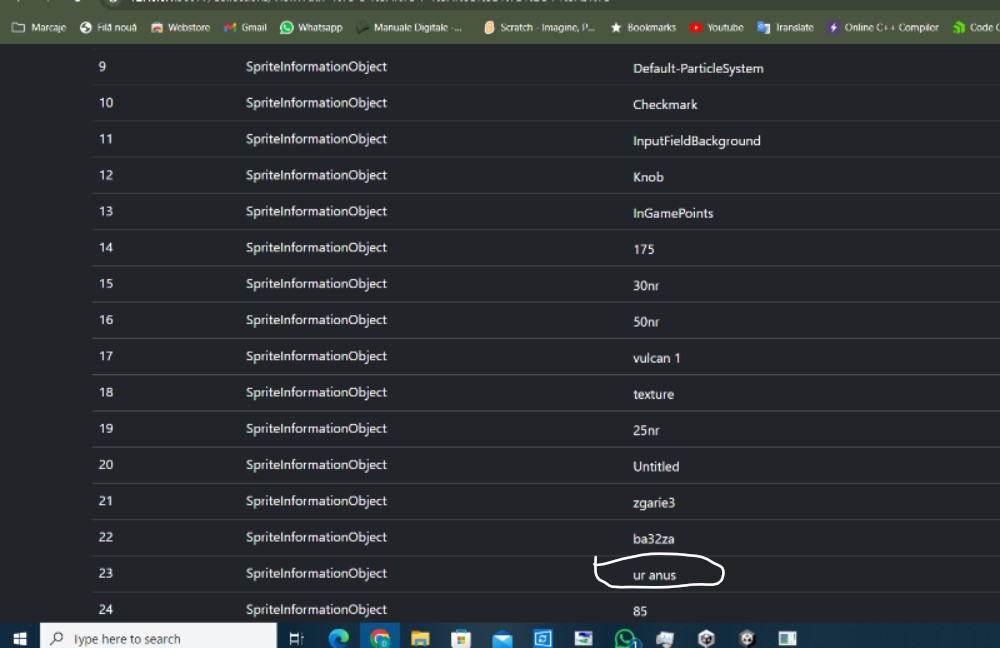Open the Whatsapp bookmark
The image size is (1000, 648).
pos(311,27)
